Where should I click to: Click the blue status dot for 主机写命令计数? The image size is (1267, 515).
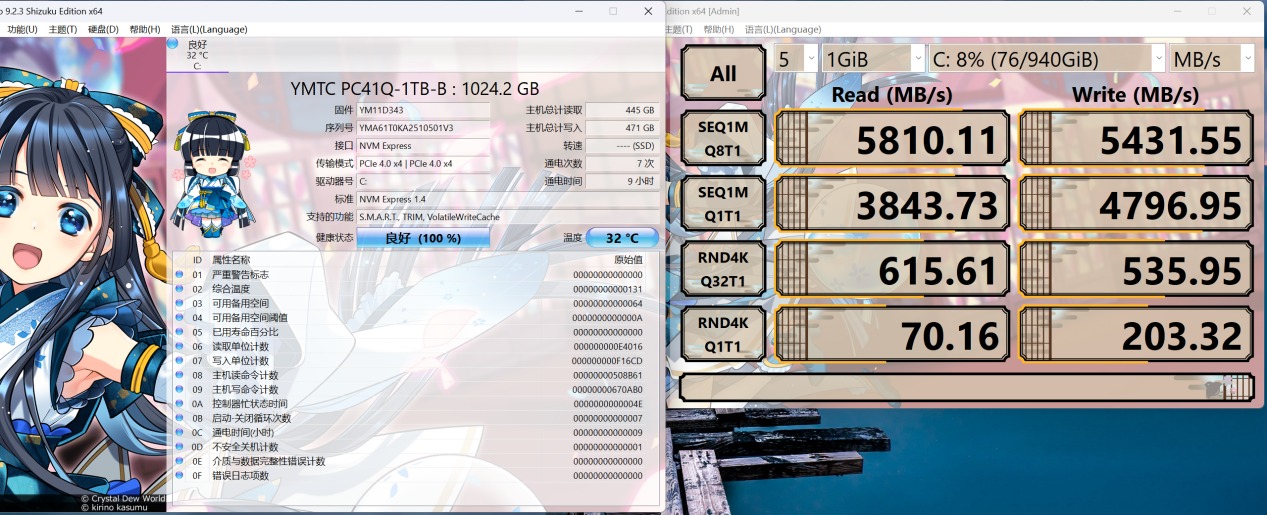pos(180,389)
